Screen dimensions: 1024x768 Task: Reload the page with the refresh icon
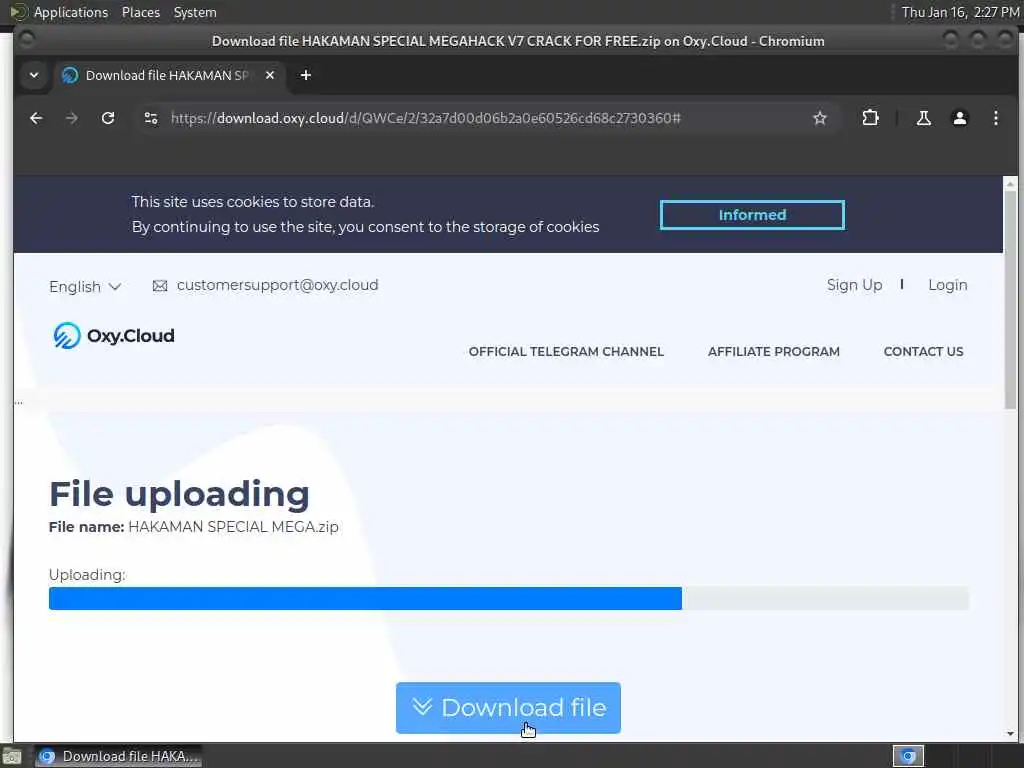[x=108, y=118]
